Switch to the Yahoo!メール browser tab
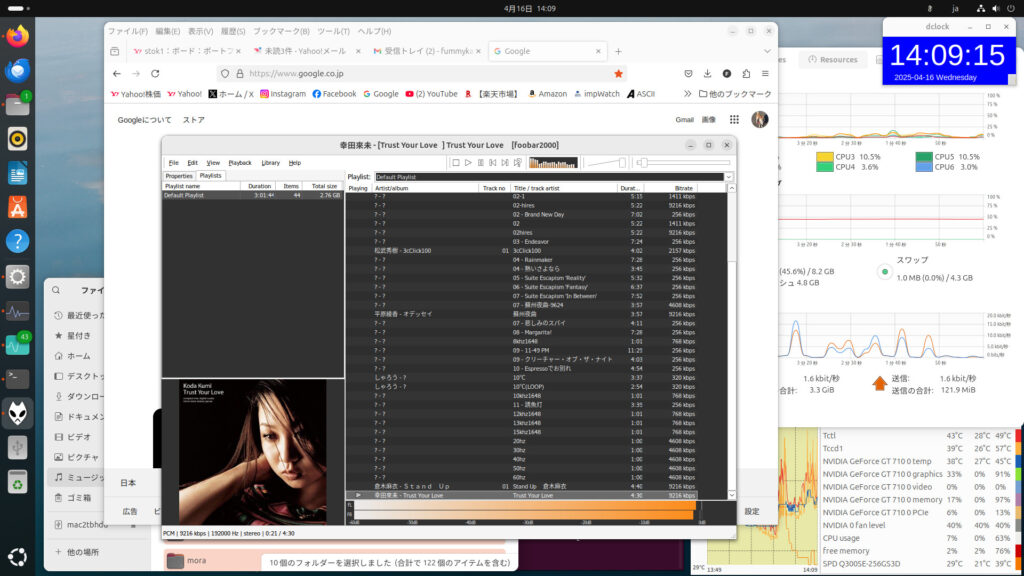The image size is (1024, 576). point(305,51)
